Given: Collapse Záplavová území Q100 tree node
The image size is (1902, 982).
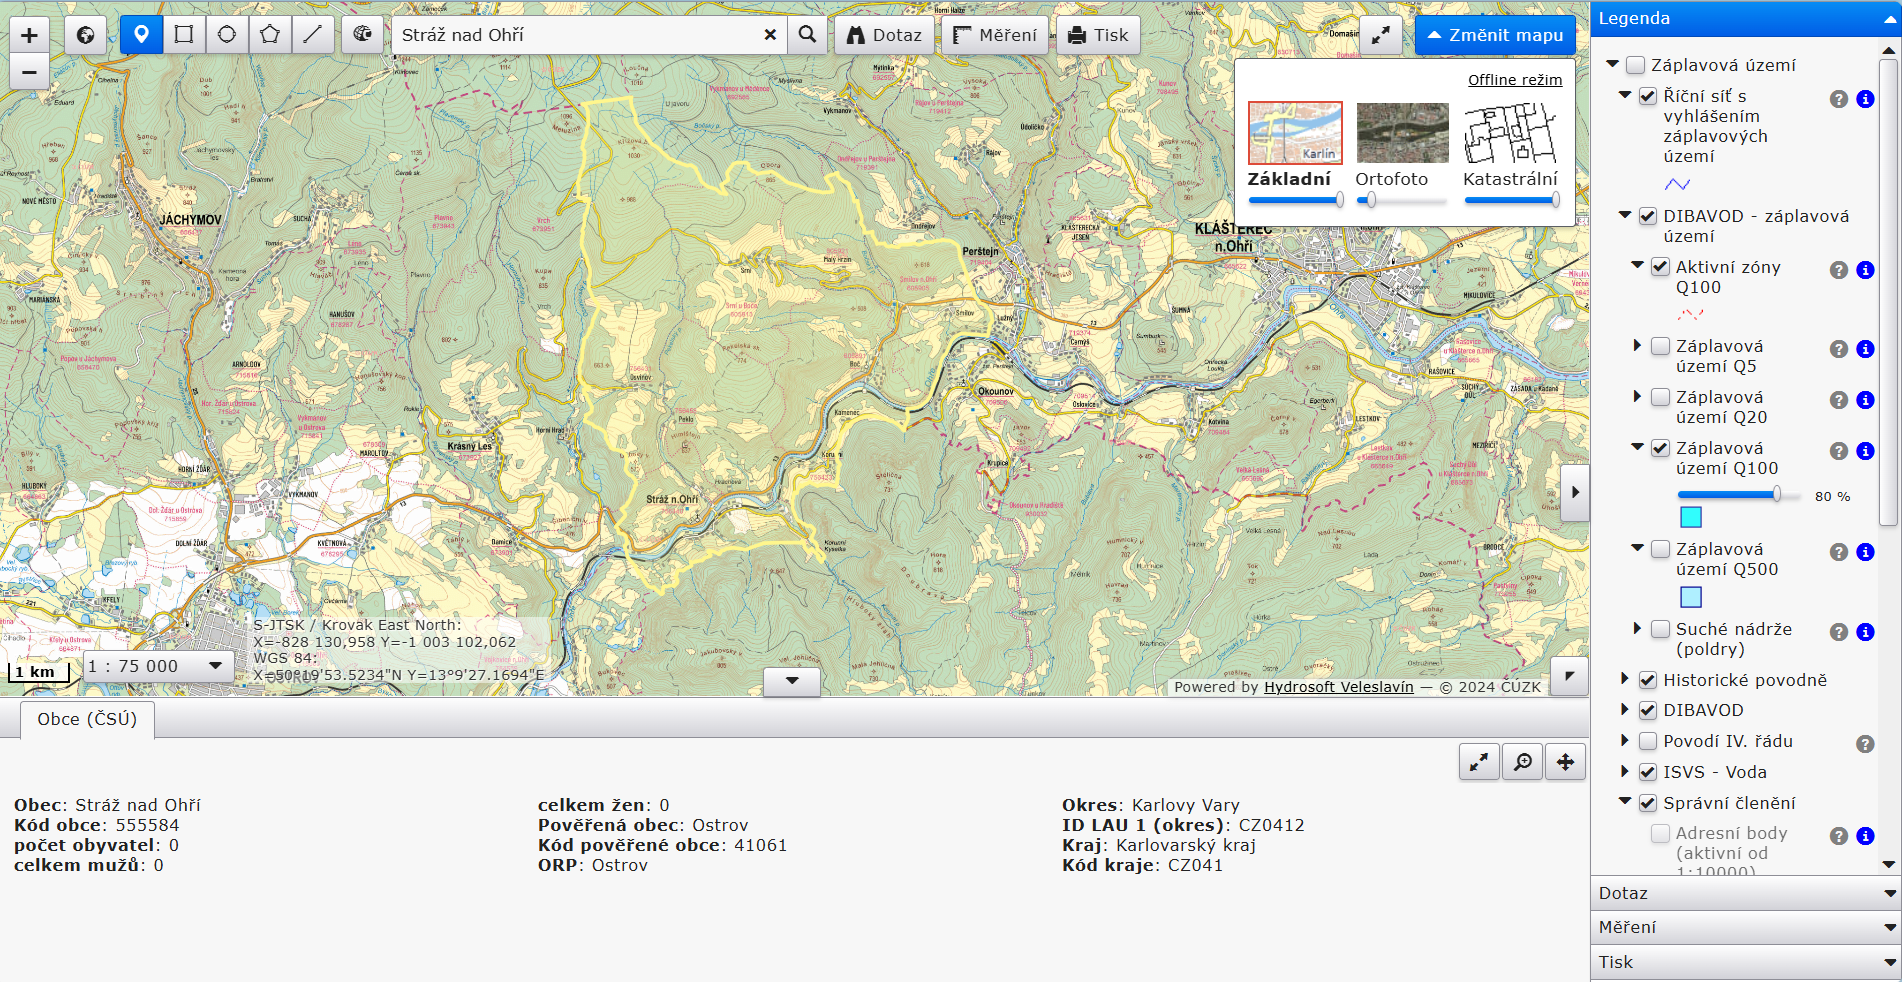Looking at the screenshot, I should (x=1637, y=447).
